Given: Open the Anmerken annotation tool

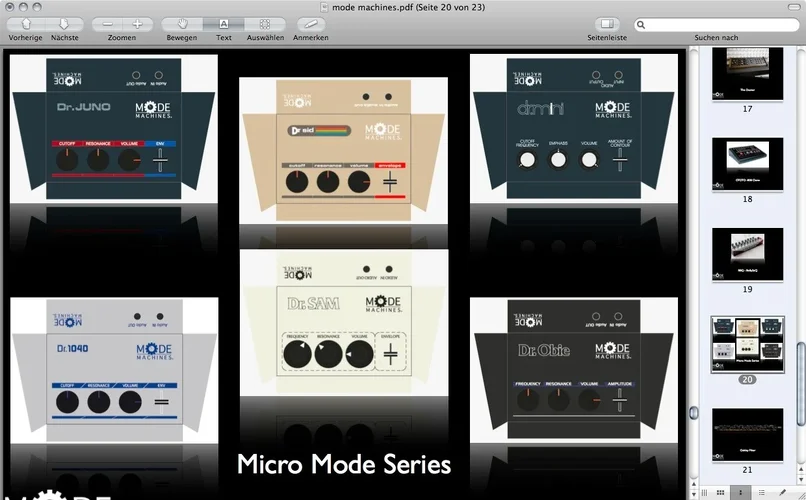Looking at the screenshot, I should (x=311, y=24).
